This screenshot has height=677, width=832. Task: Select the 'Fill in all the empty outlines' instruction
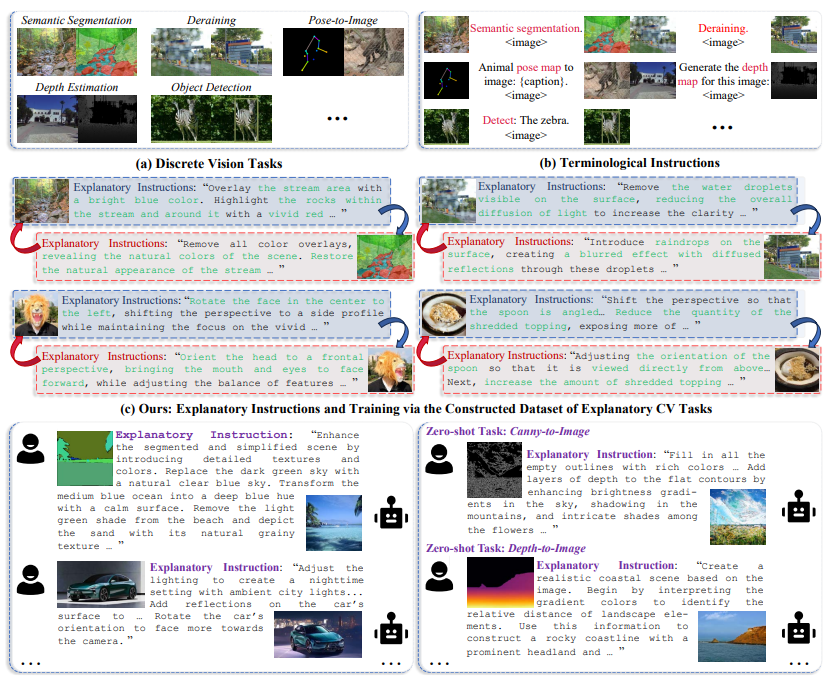(617, 492)
